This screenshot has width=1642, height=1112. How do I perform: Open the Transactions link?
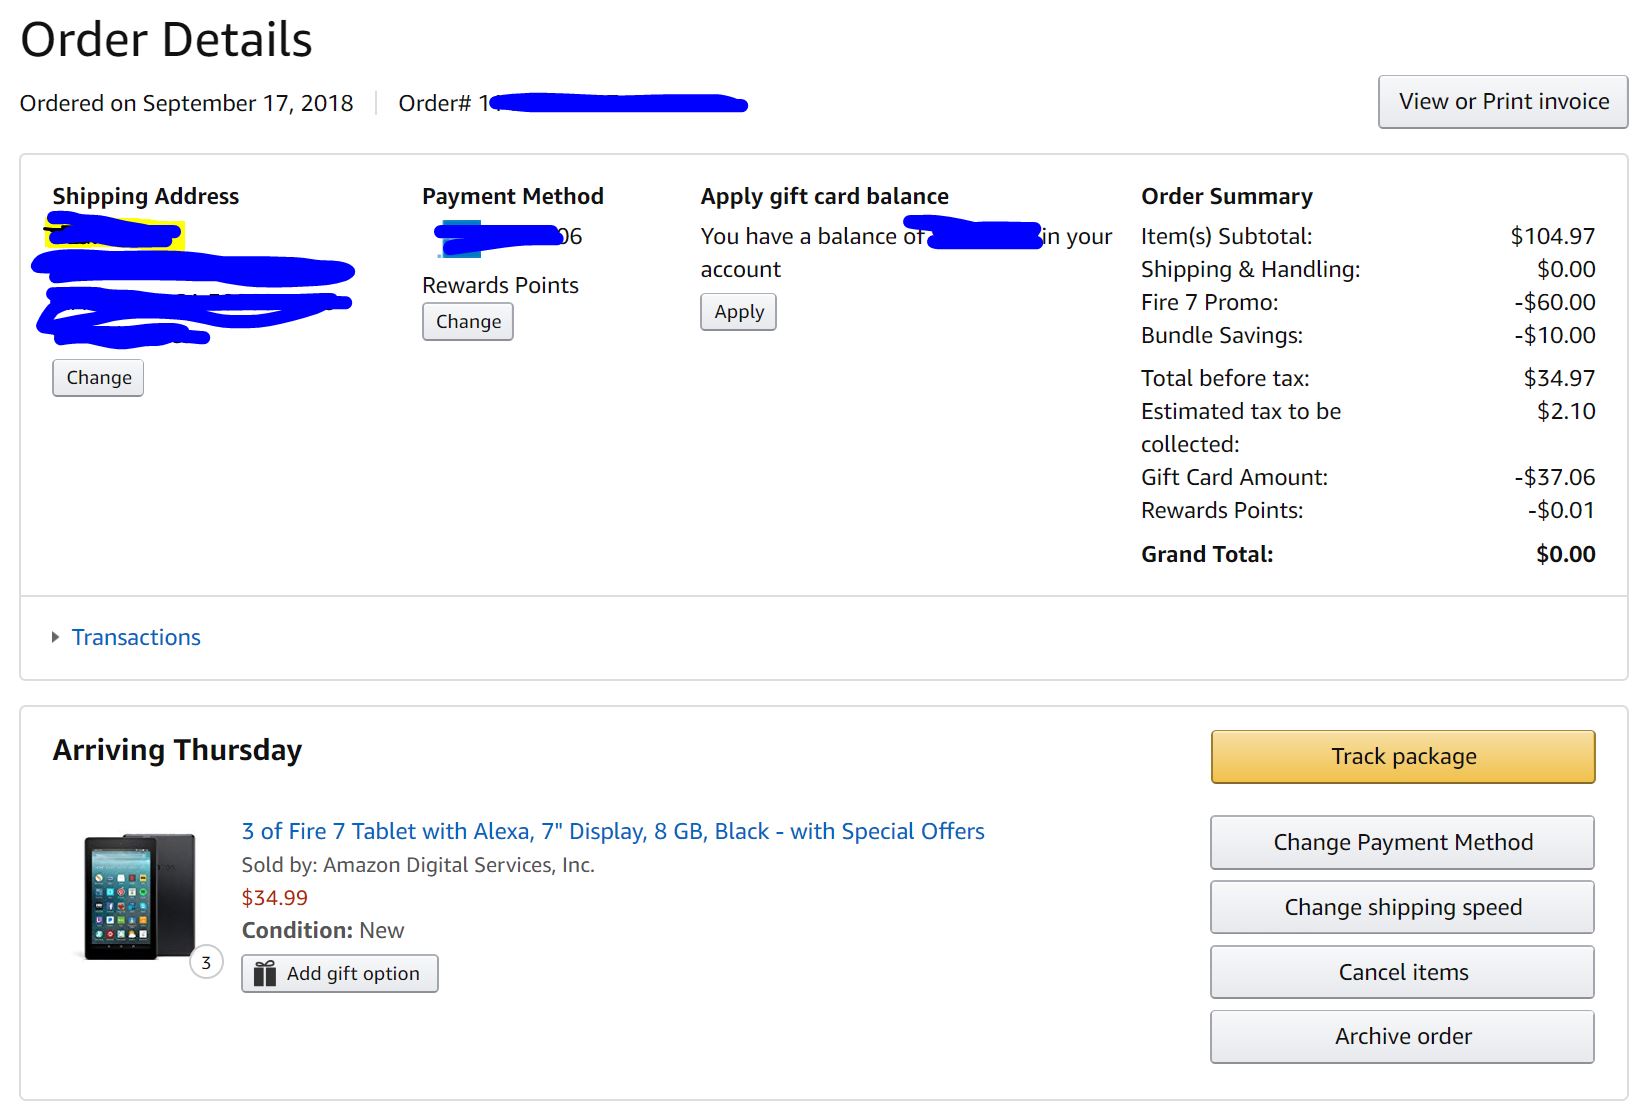[136, 637]
